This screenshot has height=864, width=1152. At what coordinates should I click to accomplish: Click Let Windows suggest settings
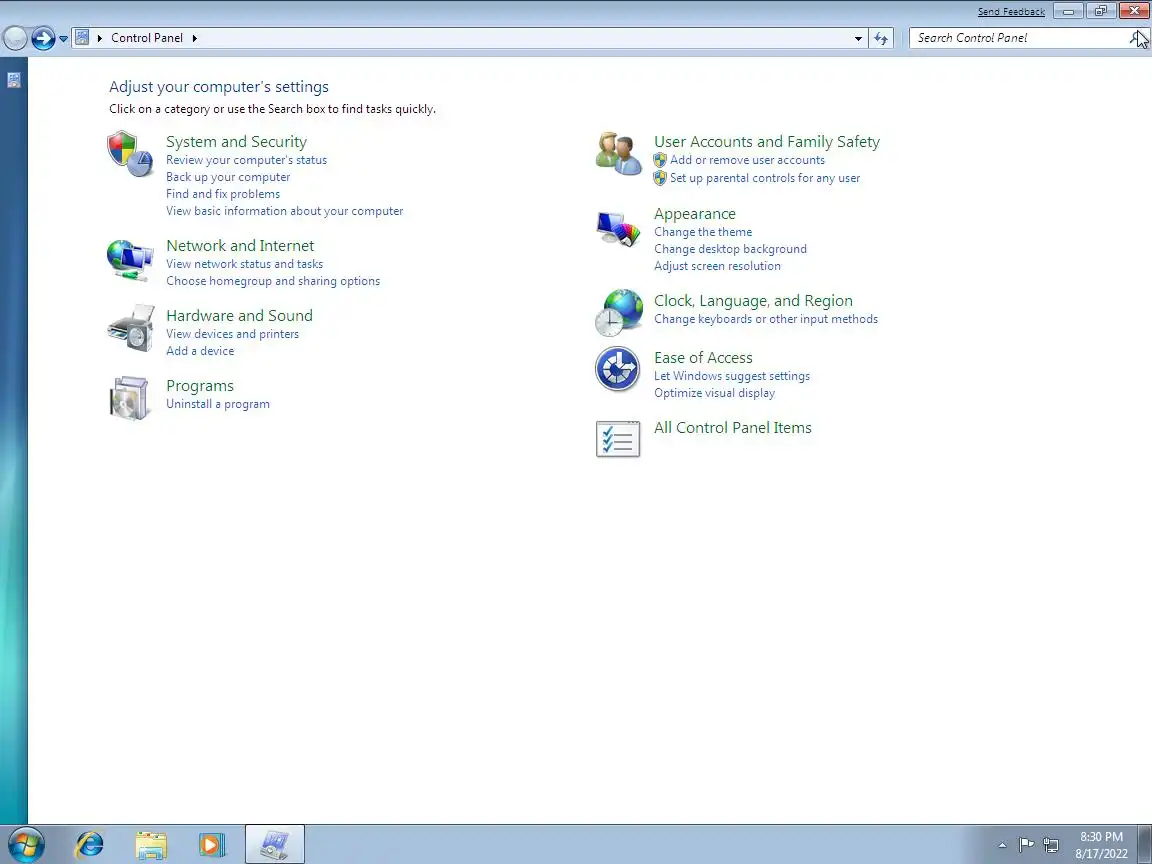pyautogui.click(x=732, y=376)
